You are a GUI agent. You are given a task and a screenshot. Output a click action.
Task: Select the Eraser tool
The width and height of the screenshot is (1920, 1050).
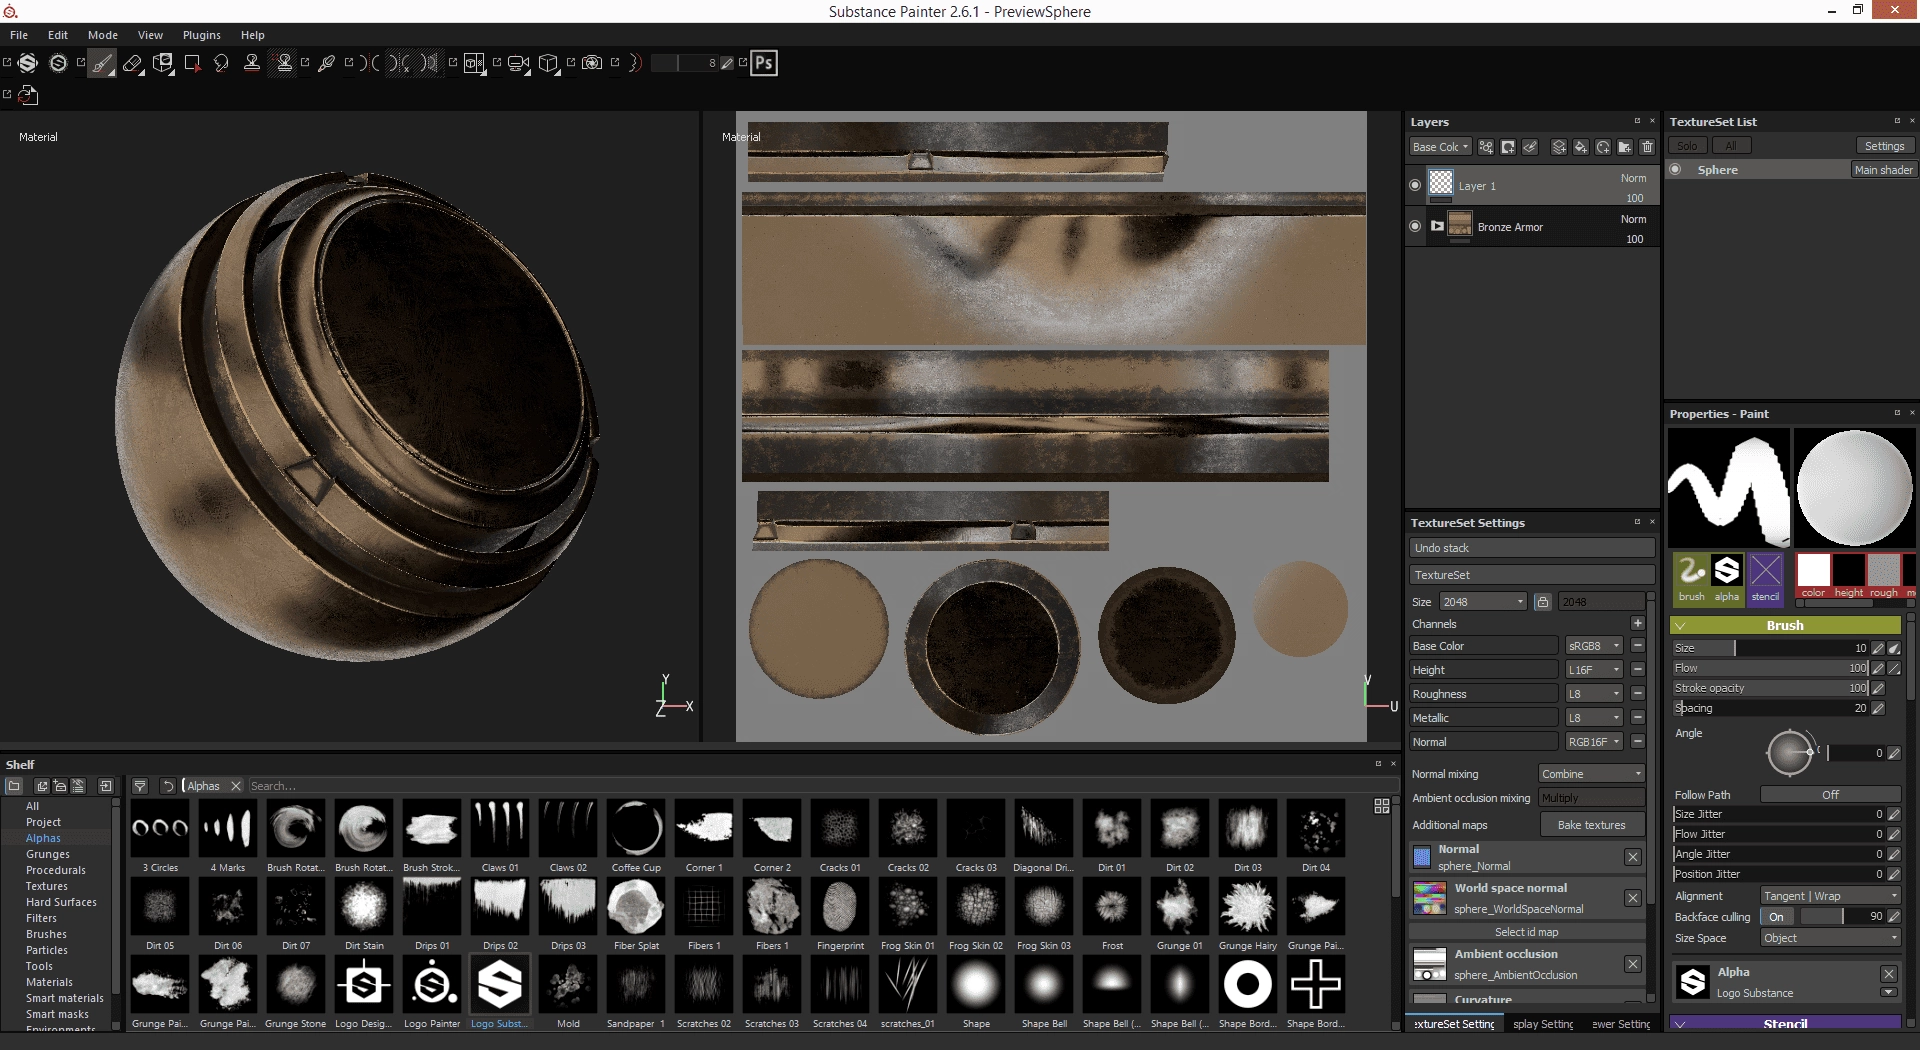(132, 63)
